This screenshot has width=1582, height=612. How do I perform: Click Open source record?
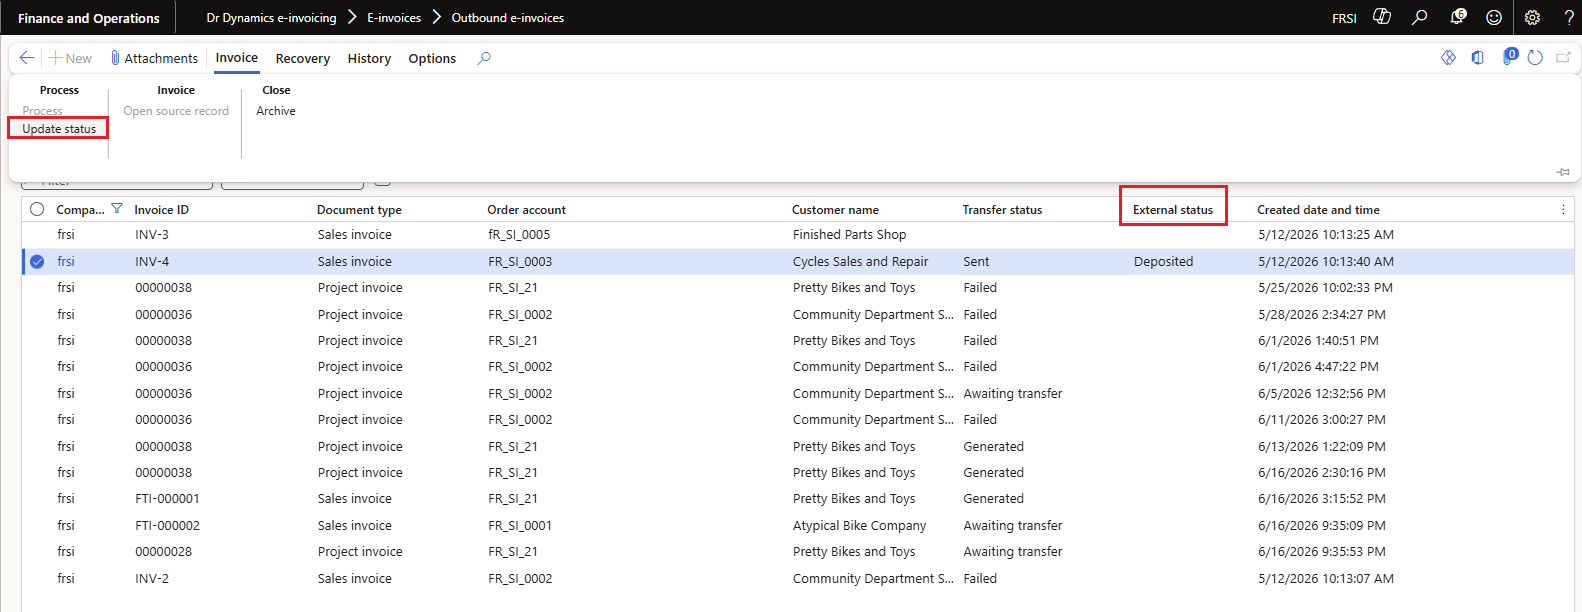pyautogui.click(x=176, y=111)
